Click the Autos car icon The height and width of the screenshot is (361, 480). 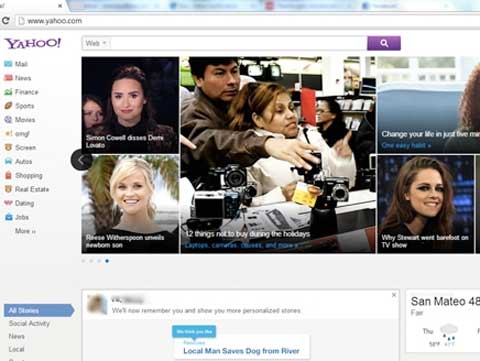(8, 161)
